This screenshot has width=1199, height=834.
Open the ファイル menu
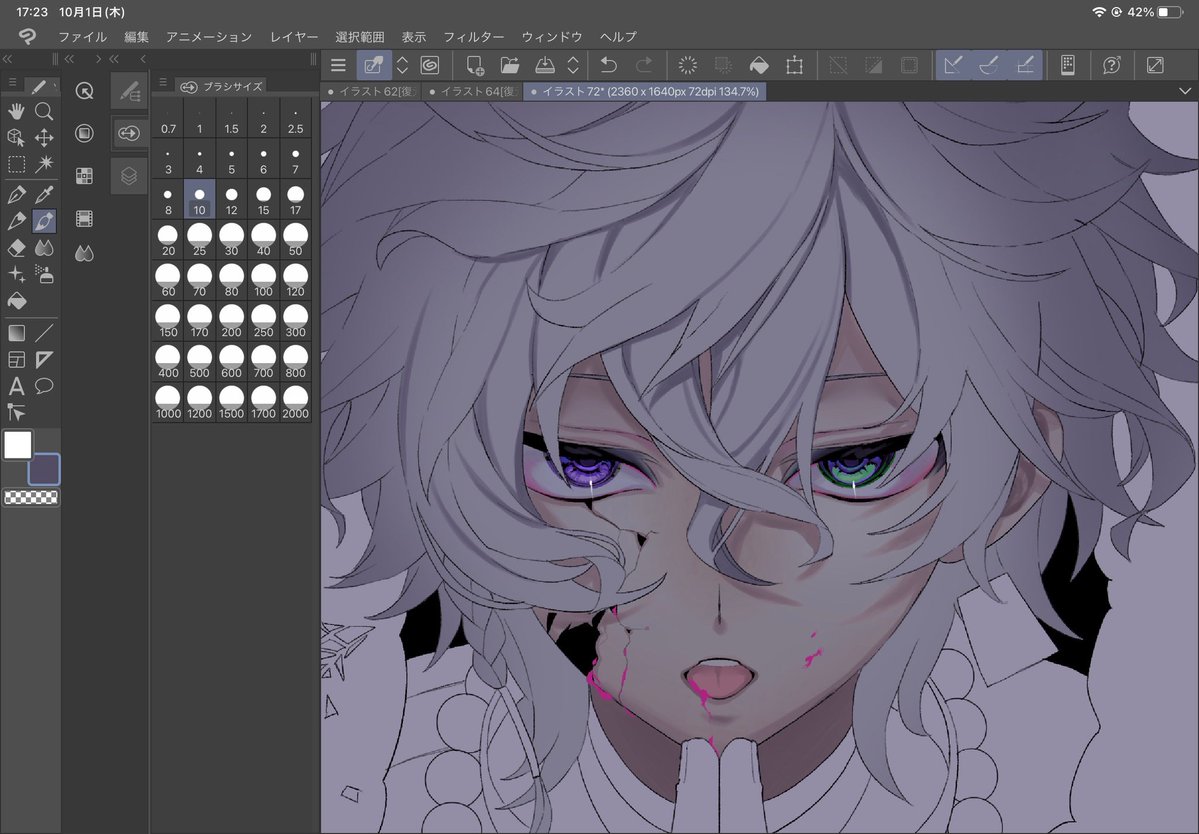click(83, 37)
